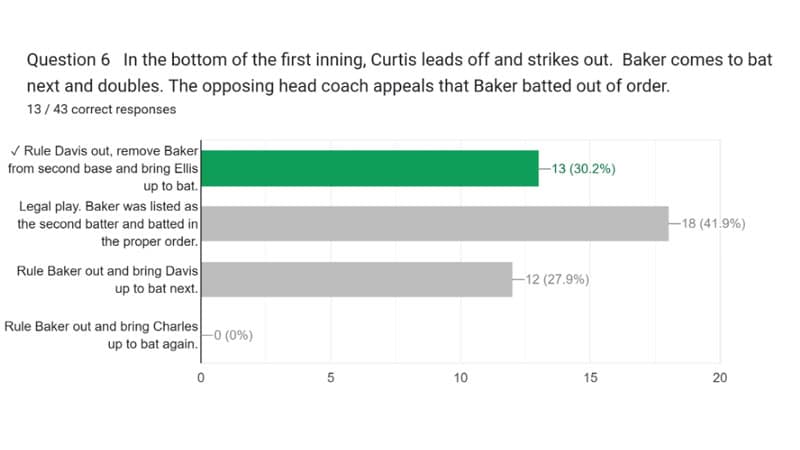
Task: Select the '12 (27.9%)' value label
Action: tap(554, 279)
